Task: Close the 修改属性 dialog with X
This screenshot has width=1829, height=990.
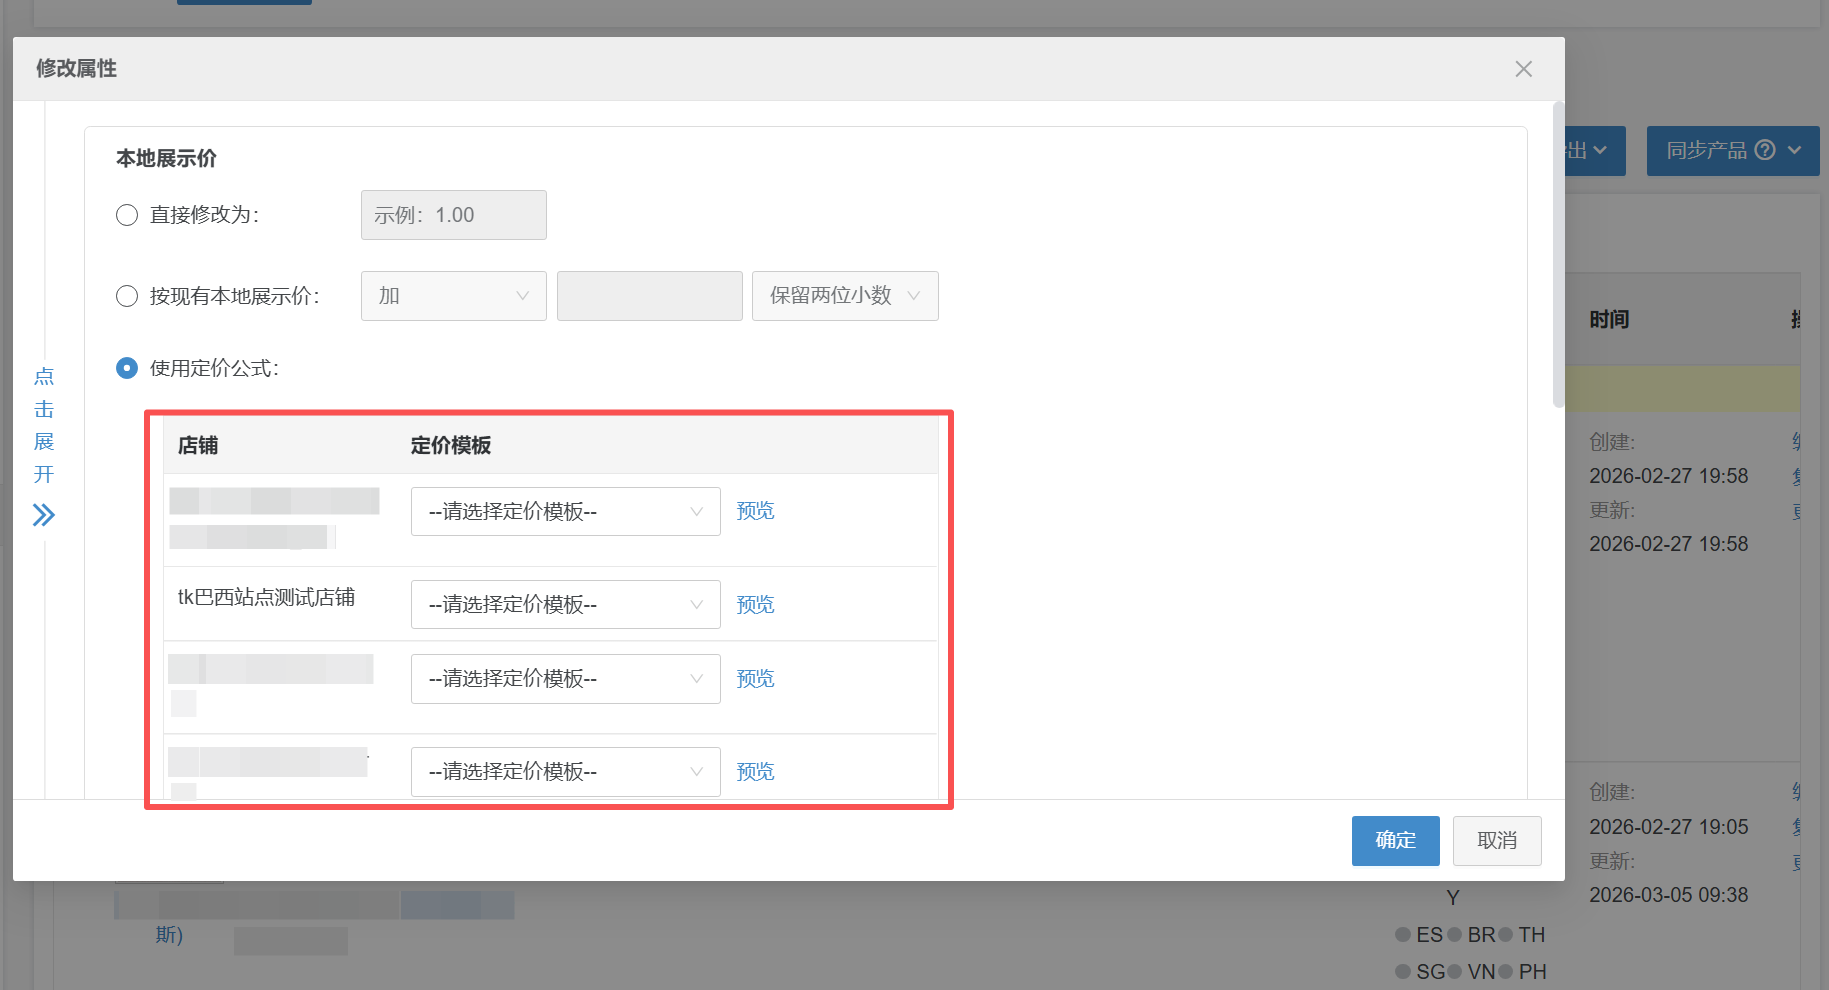Action: pyautogui.click(x=1523, y=69)
